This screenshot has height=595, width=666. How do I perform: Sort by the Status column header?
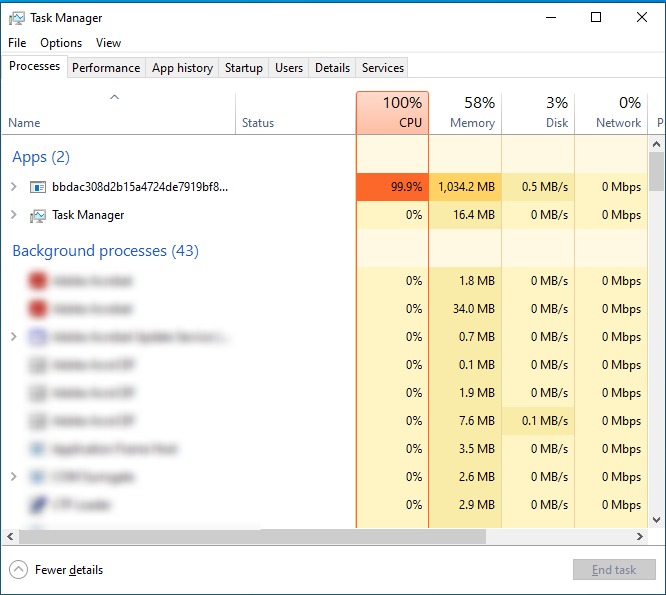(x=296, y=113)
